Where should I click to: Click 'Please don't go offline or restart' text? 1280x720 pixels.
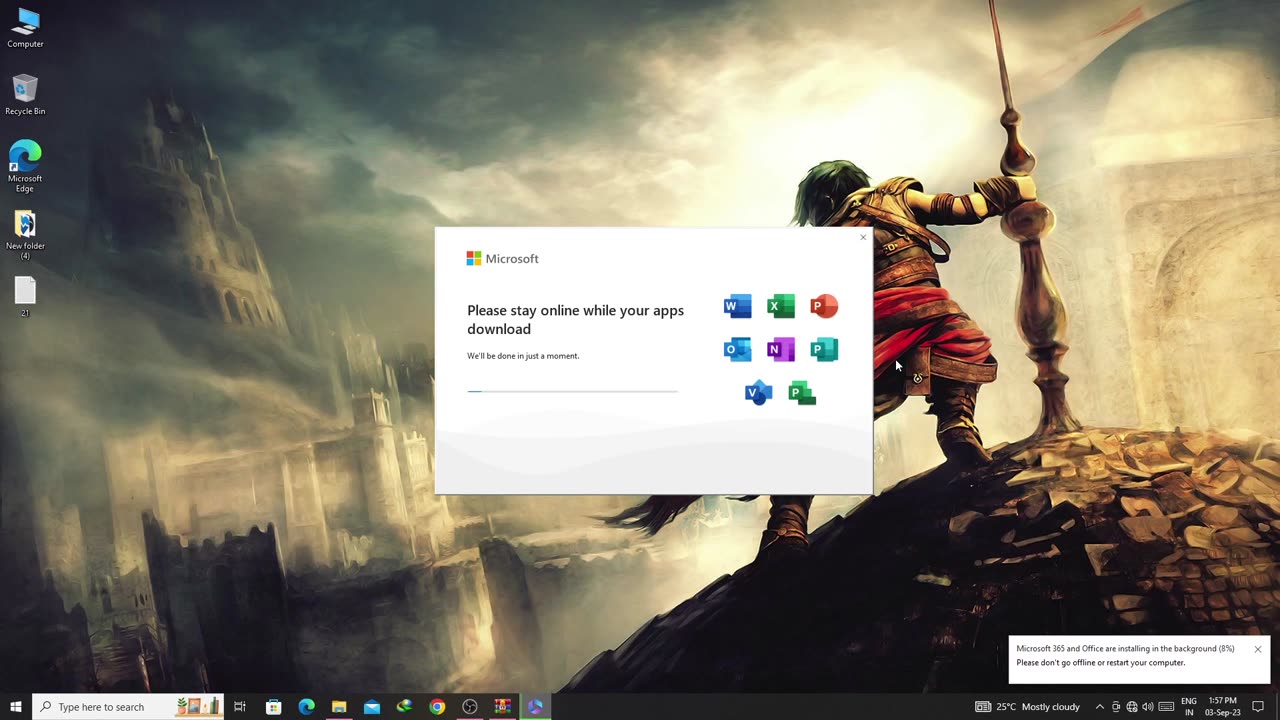click(1101, 663)
